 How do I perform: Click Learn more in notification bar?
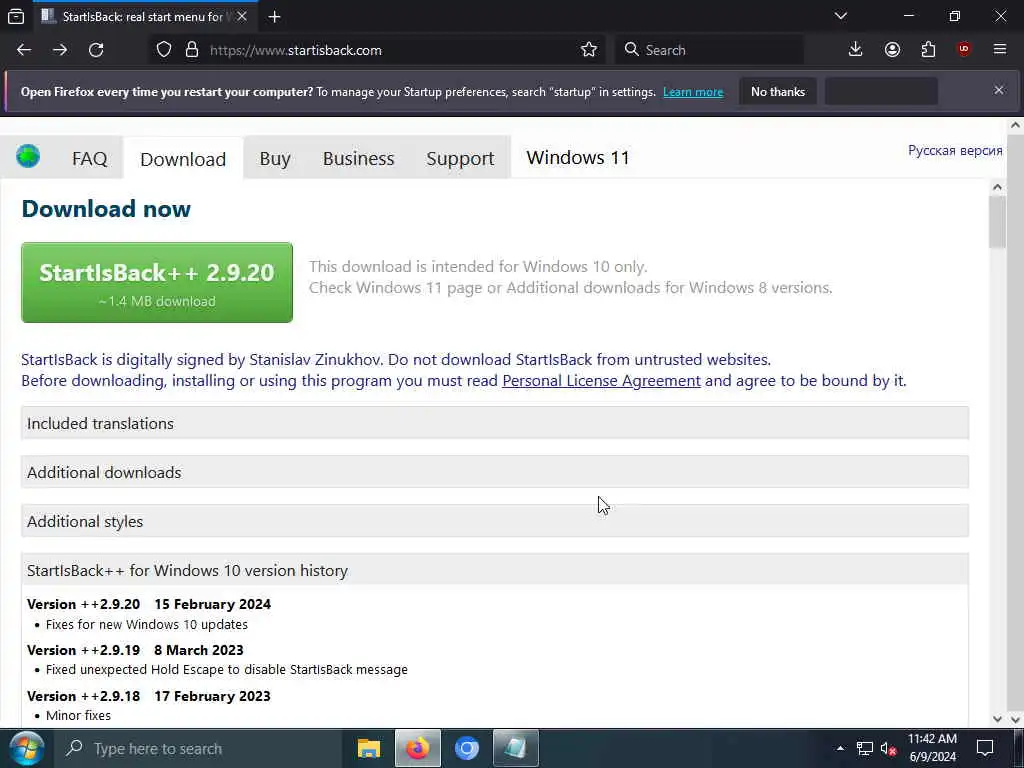[693, 92]
